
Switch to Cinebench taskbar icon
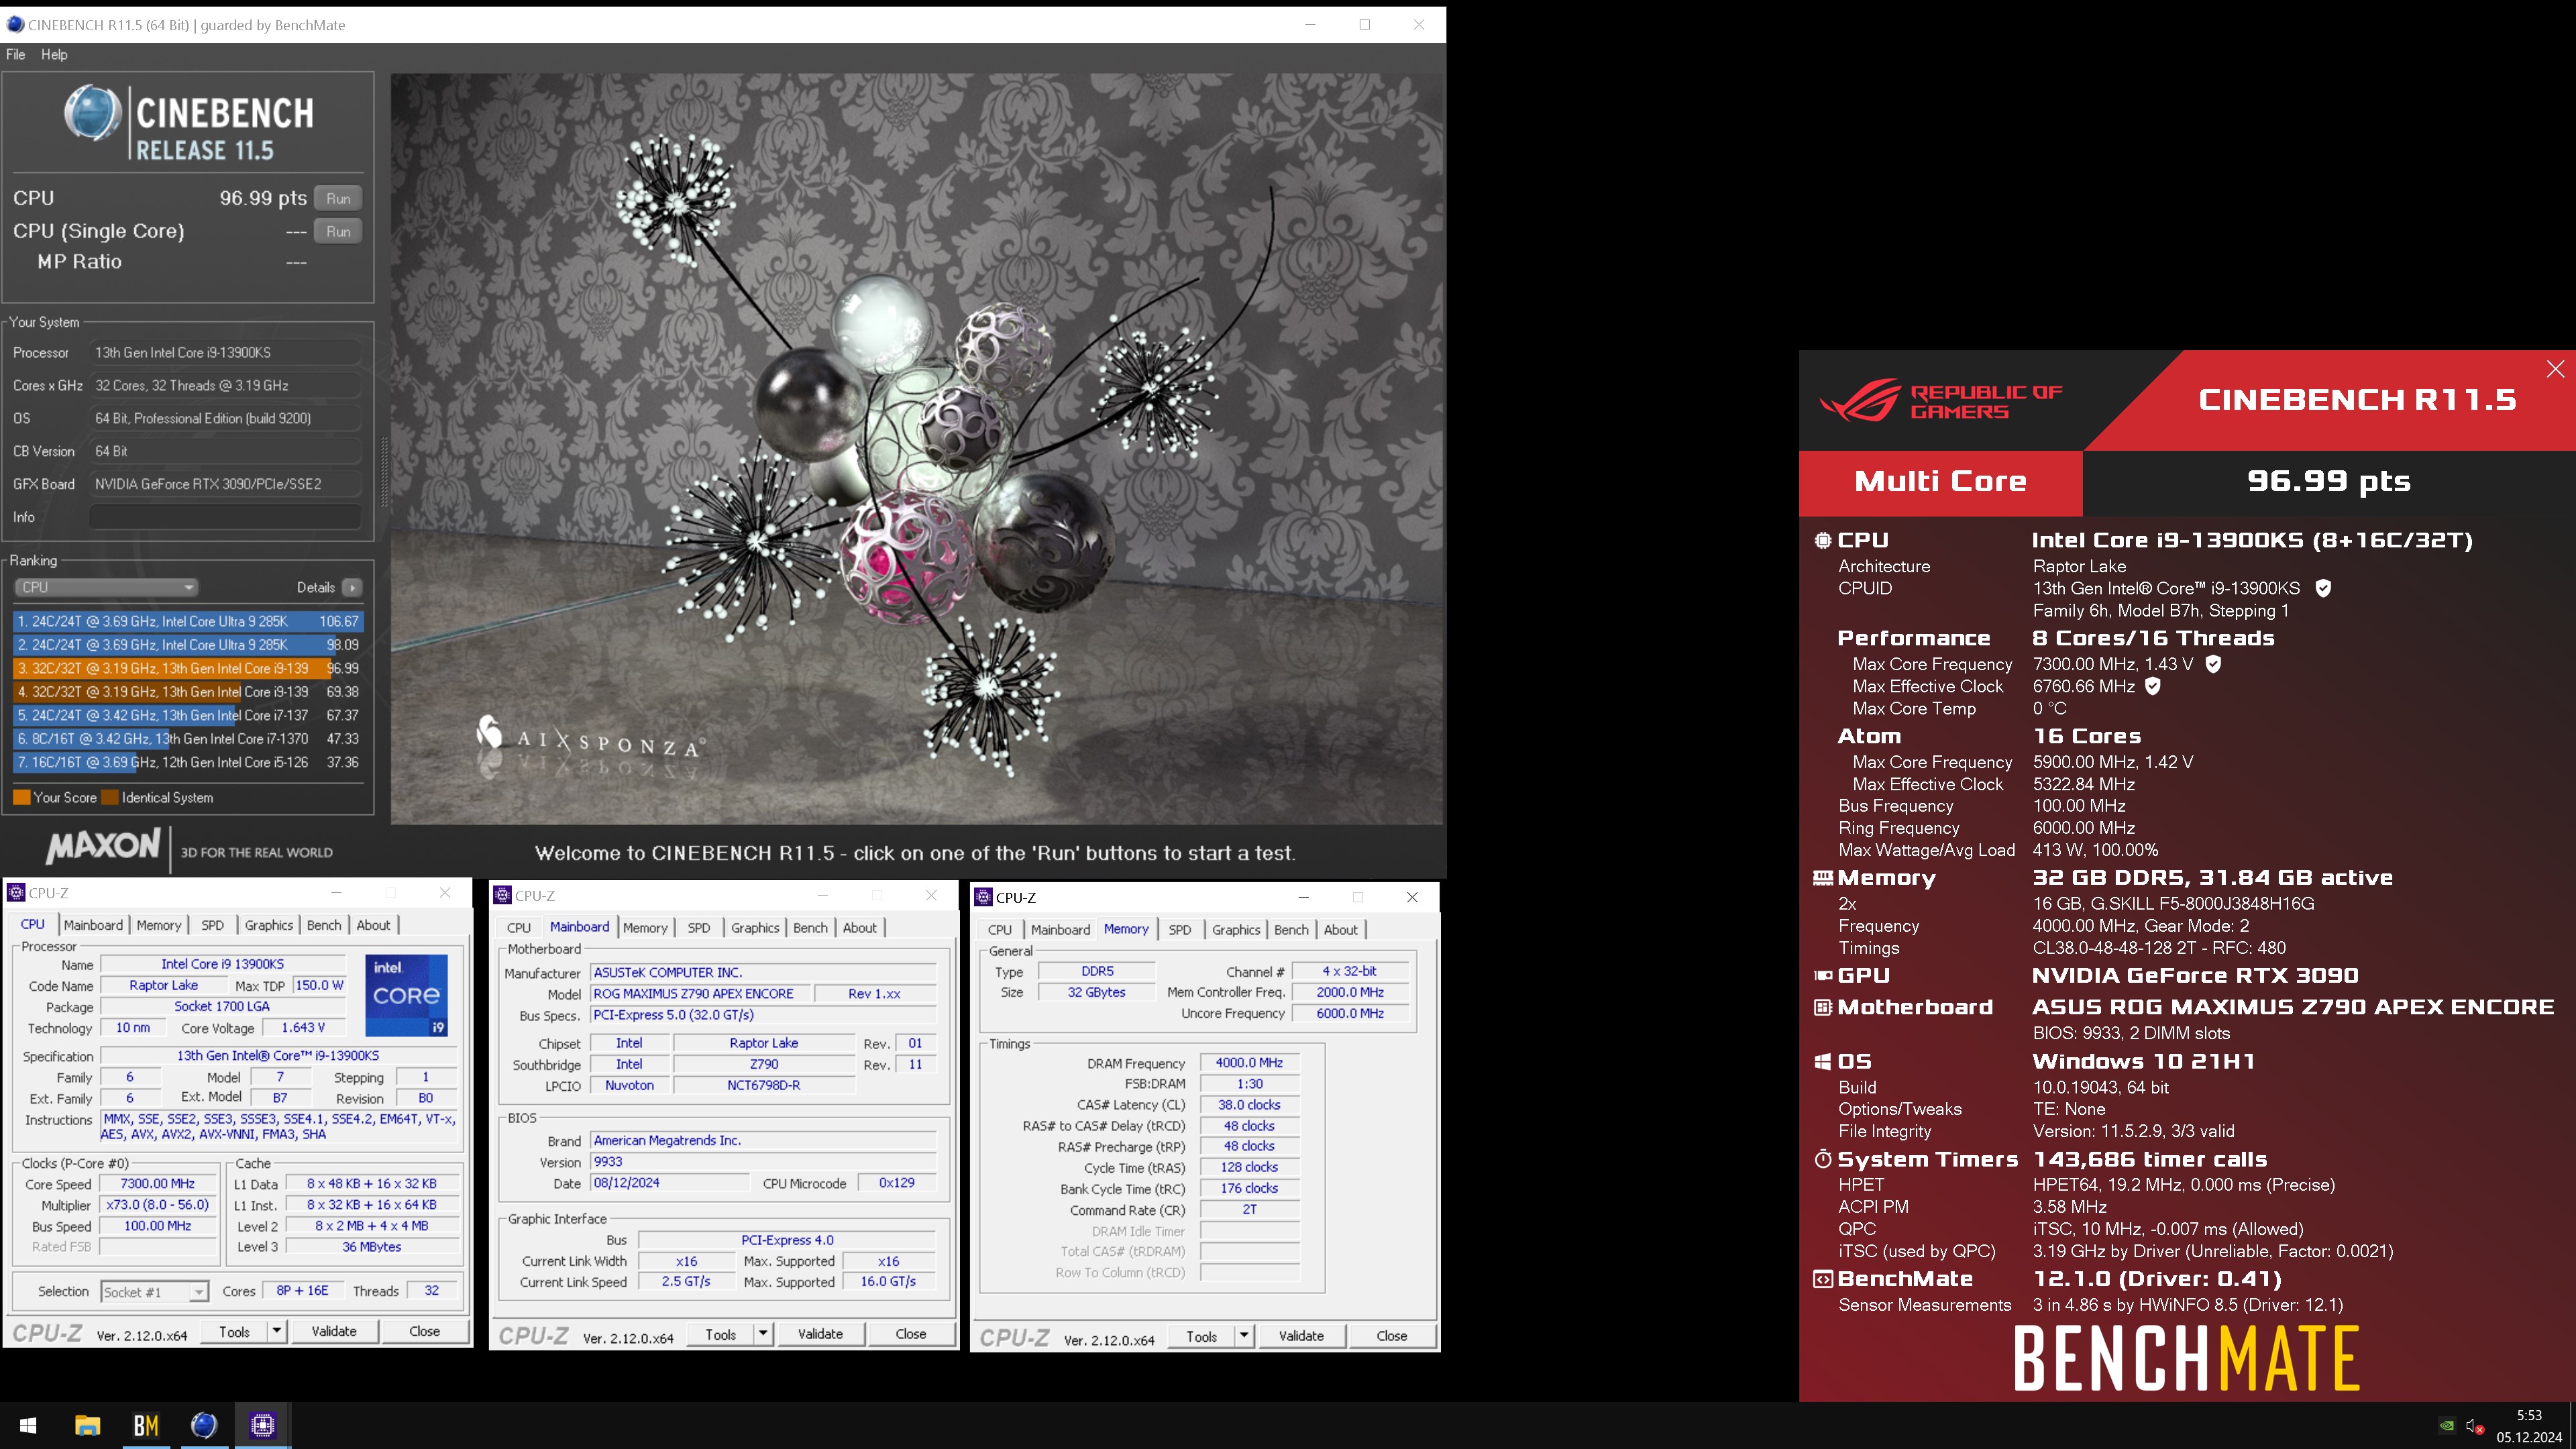click(204, 1425)
